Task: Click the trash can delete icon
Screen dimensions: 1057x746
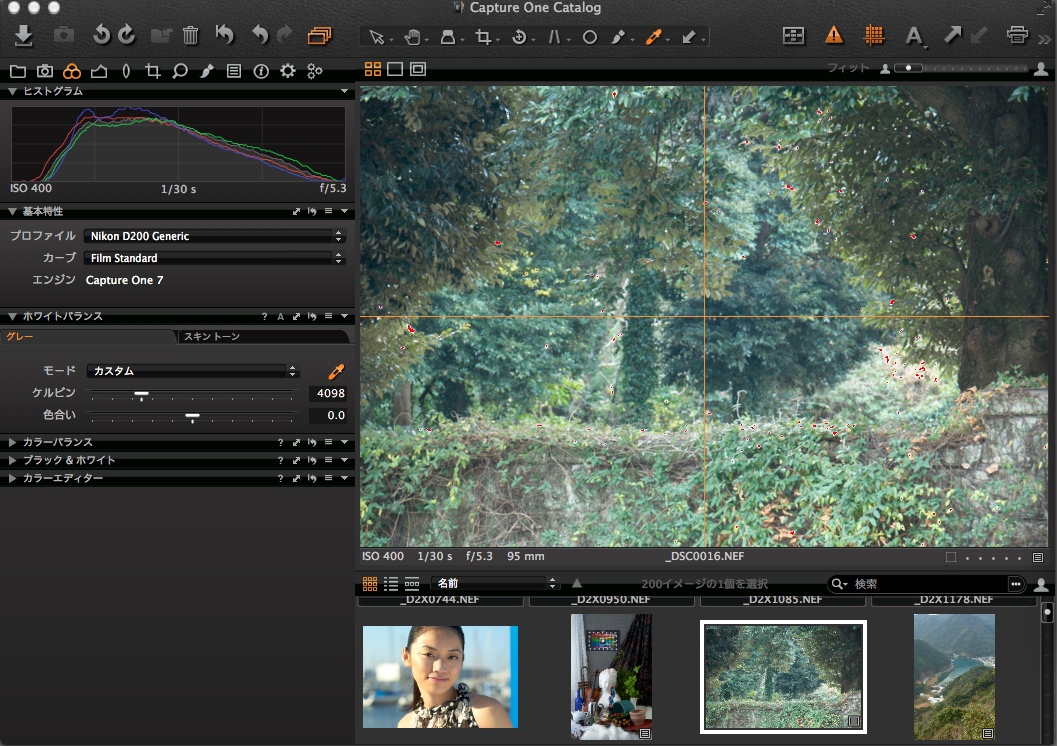Action: point(191,36)
